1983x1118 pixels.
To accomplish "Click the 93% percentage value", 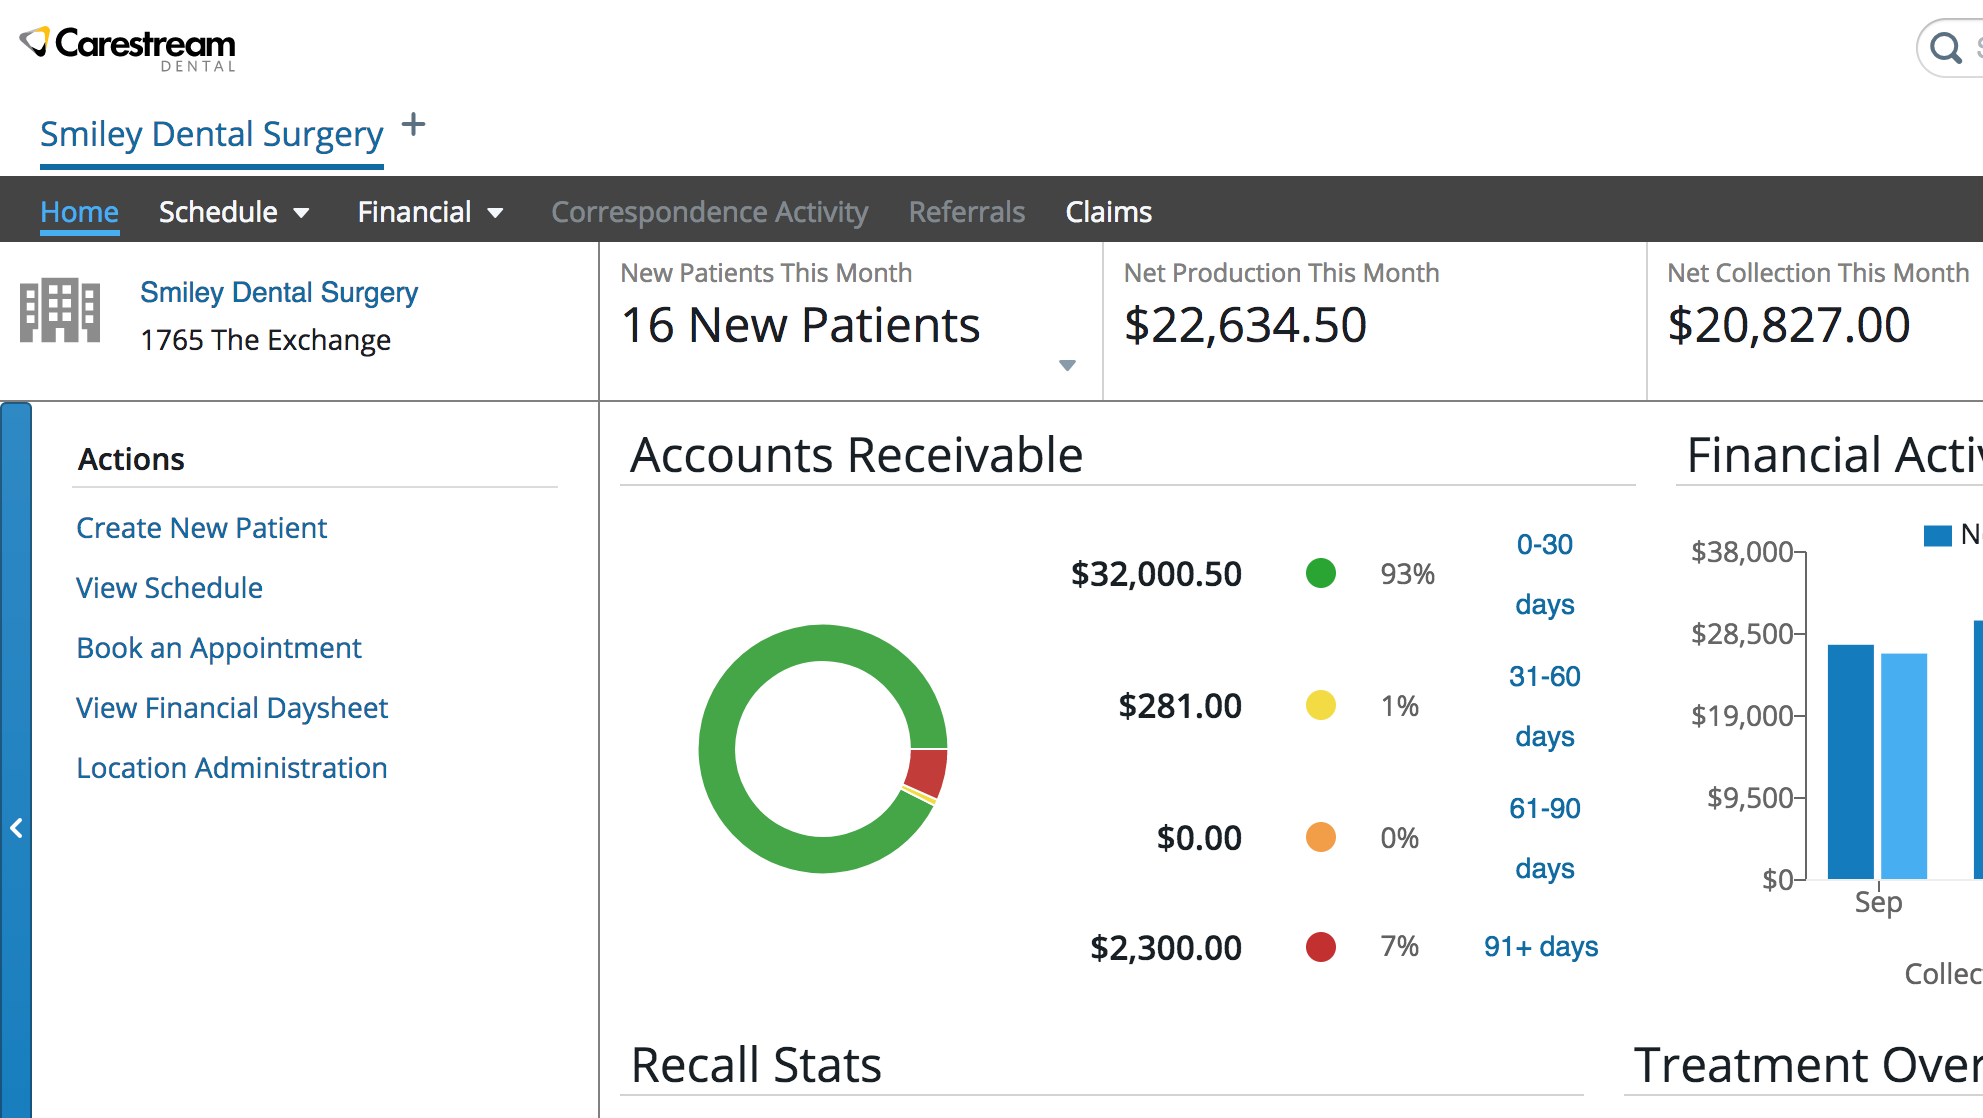I will pyautogui.click(x=1408, y=574).
